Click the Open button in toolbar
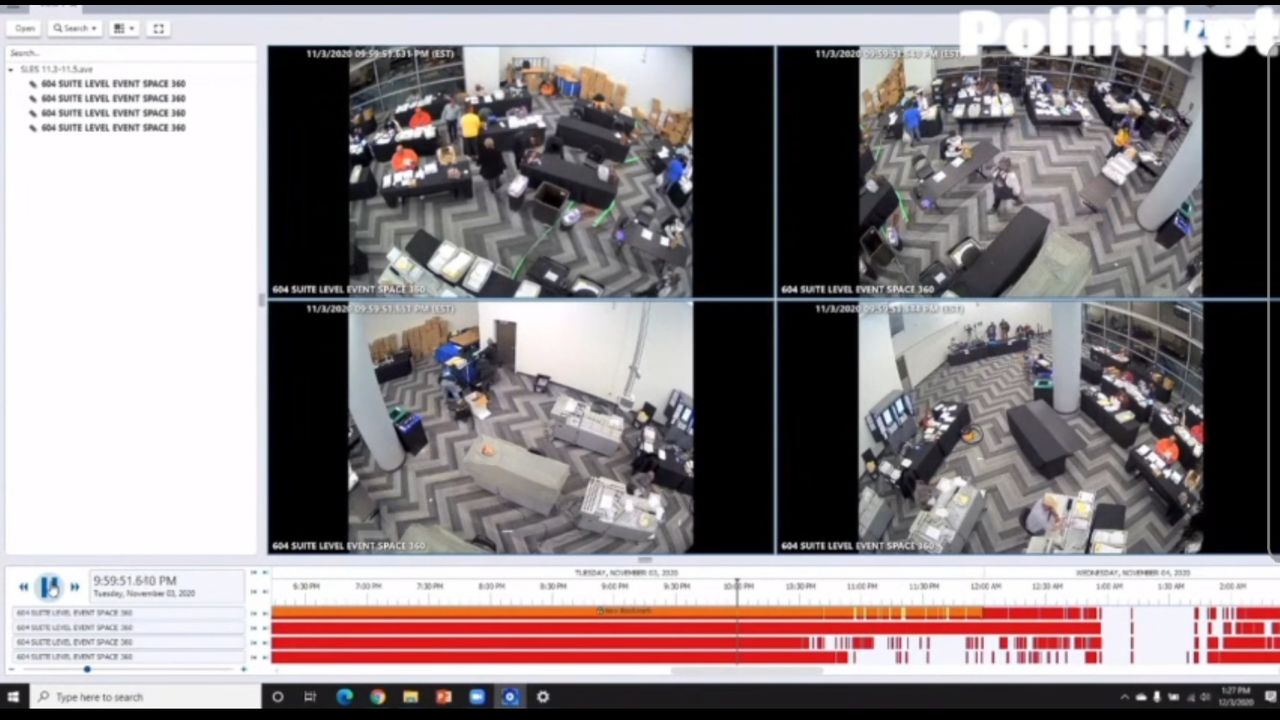1280x720 pixels. pyautogui.click(x=24, y=28)
